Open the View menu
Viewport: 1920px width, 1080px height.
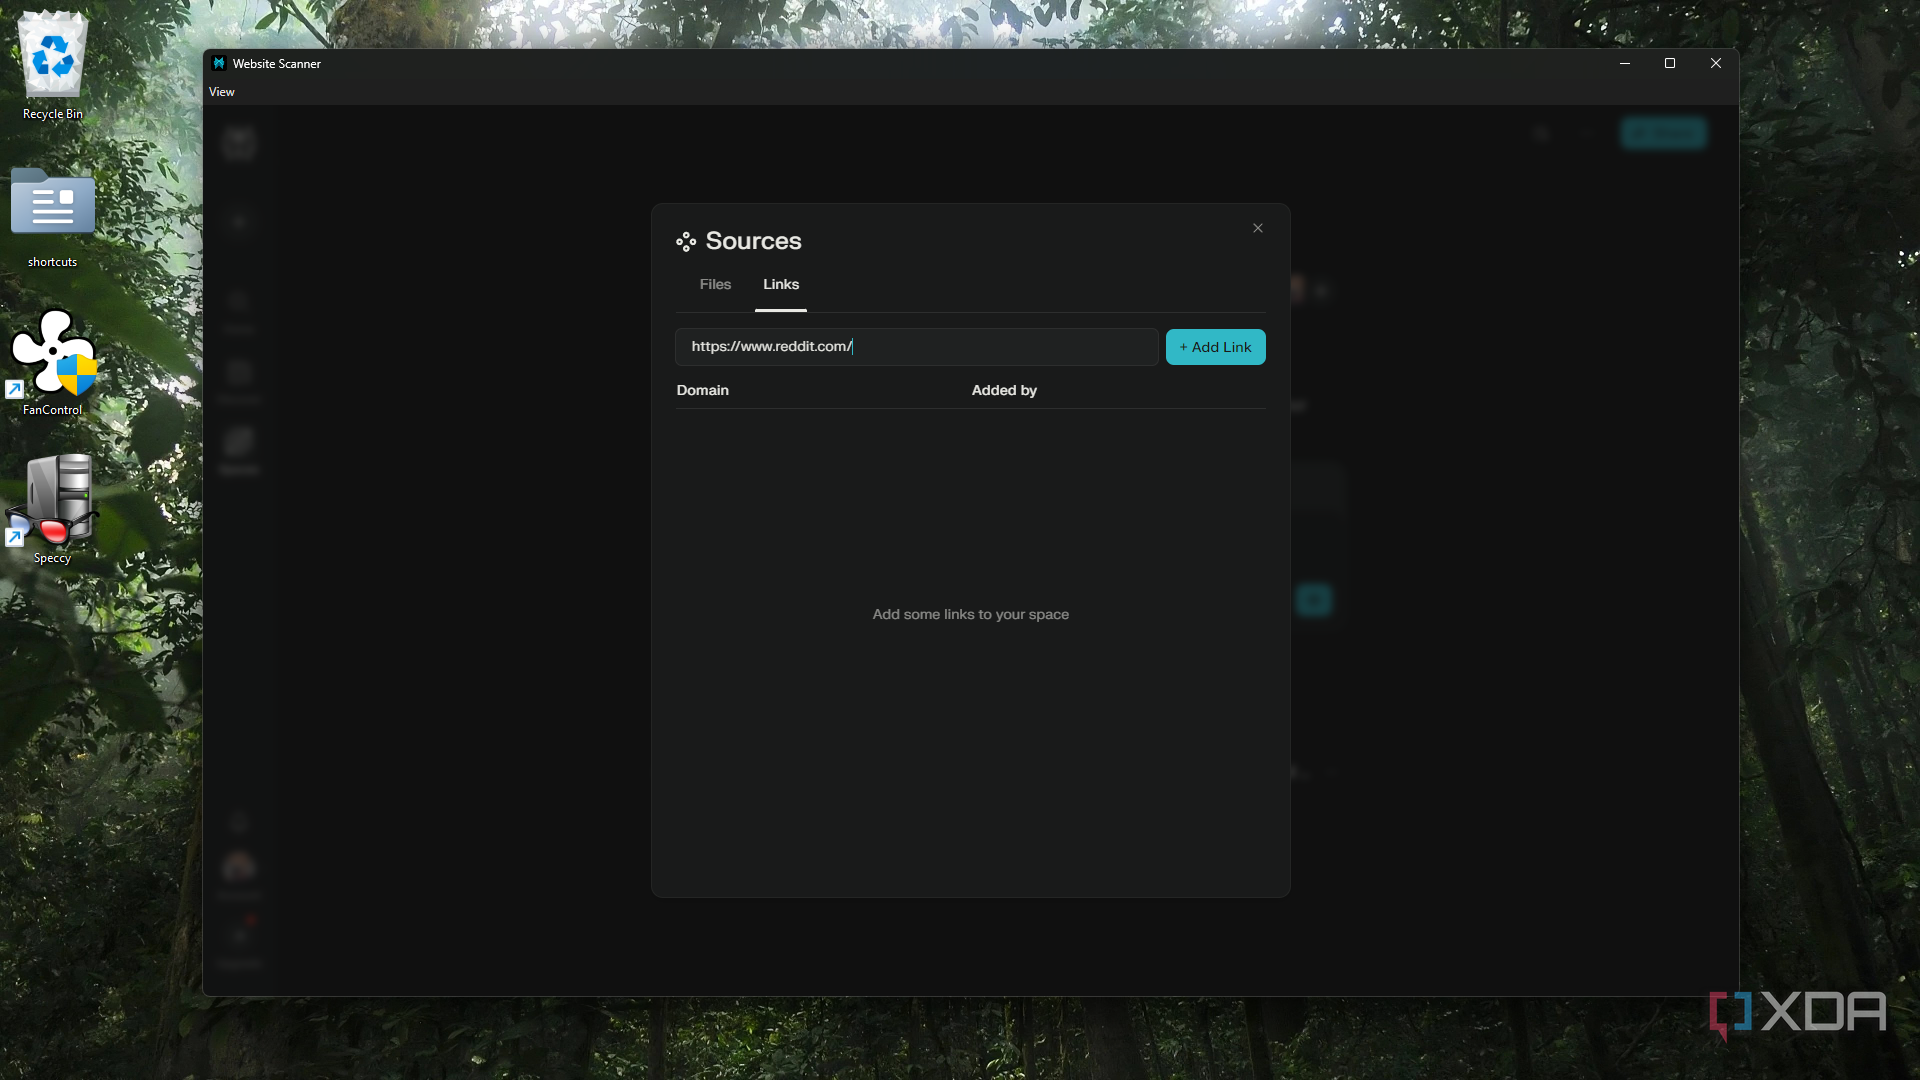[222, 92]
